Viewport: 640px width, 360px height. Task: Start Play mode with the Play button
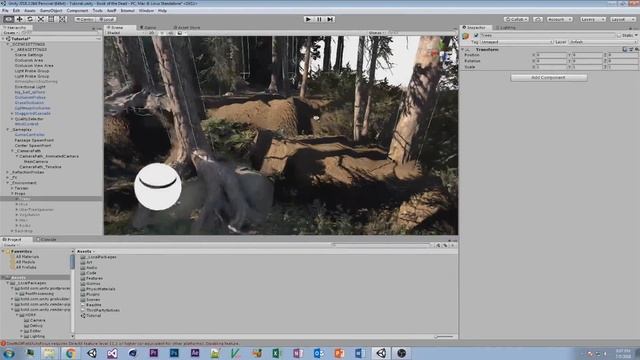point(309,19)
